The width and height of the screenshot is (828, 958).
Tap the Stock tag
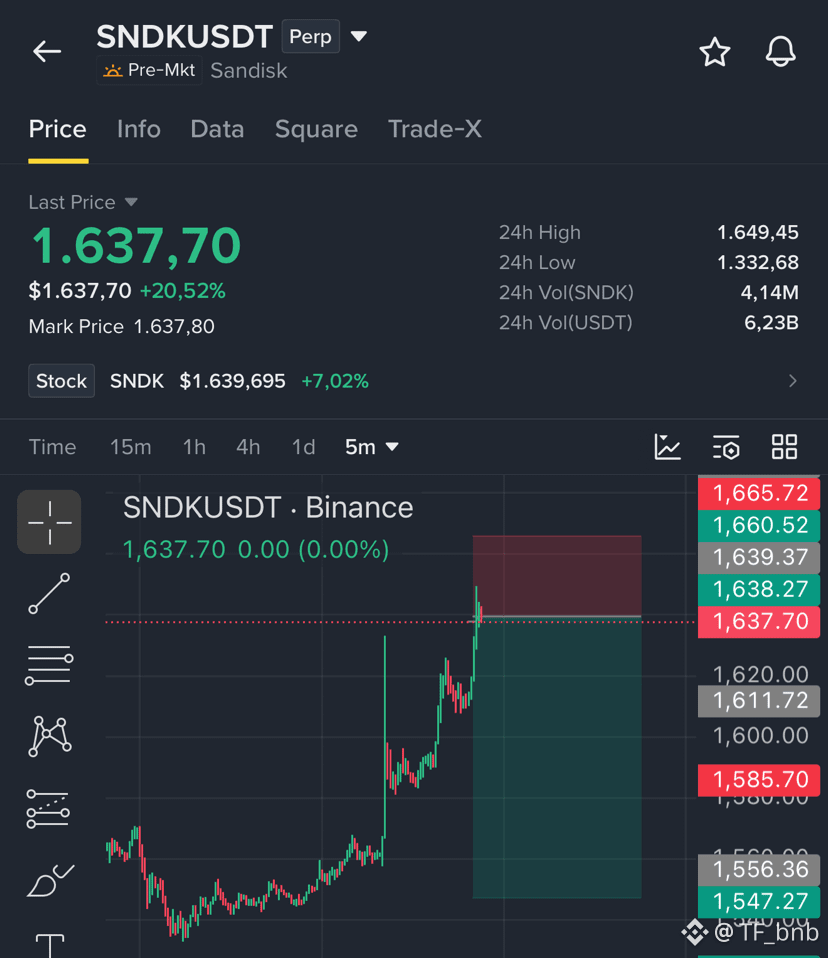coord(61,381)
